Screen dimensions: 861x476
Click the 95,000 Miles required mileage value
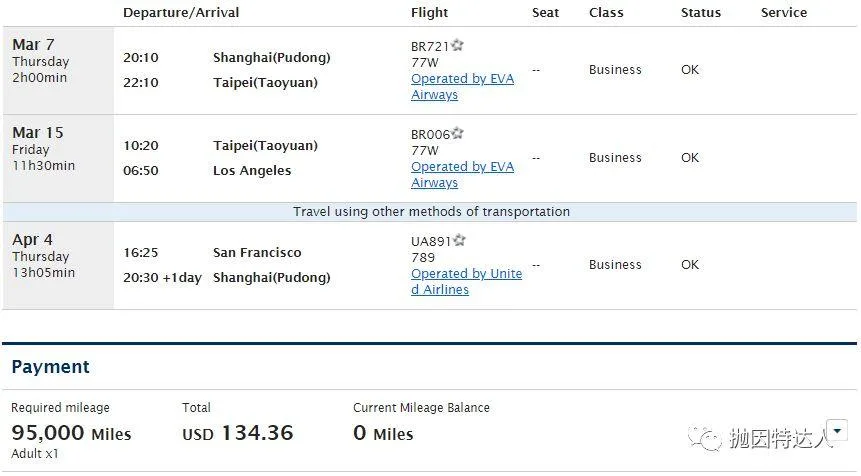point(71,433)
